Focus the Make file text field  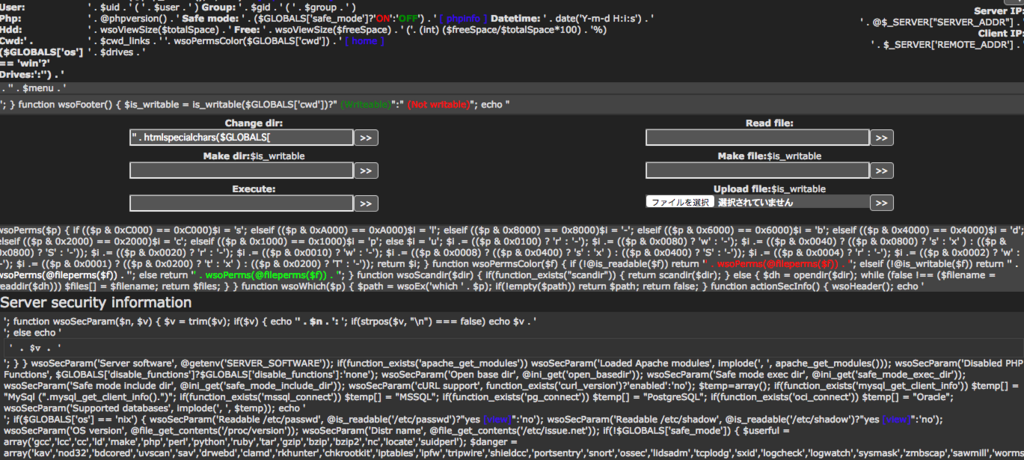click(758, 171)
